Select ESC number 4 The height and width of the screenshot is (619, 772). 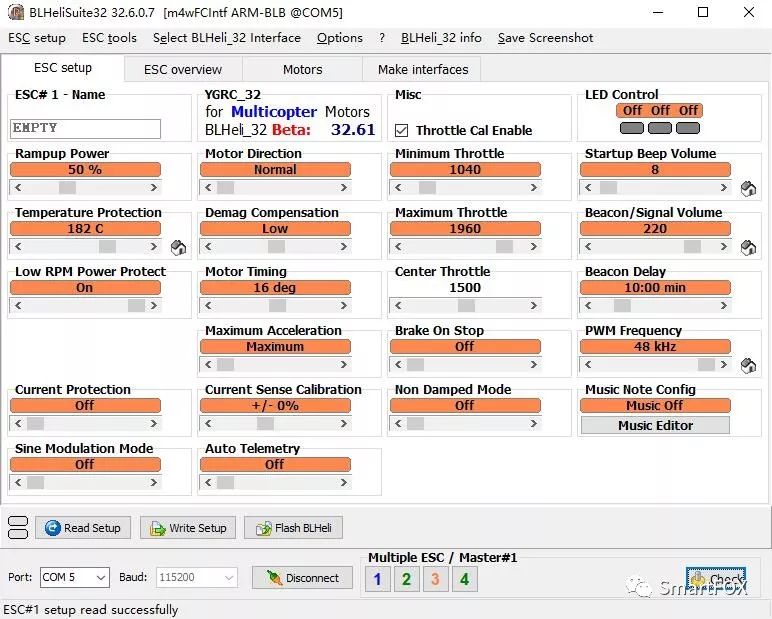click(464, 579)
